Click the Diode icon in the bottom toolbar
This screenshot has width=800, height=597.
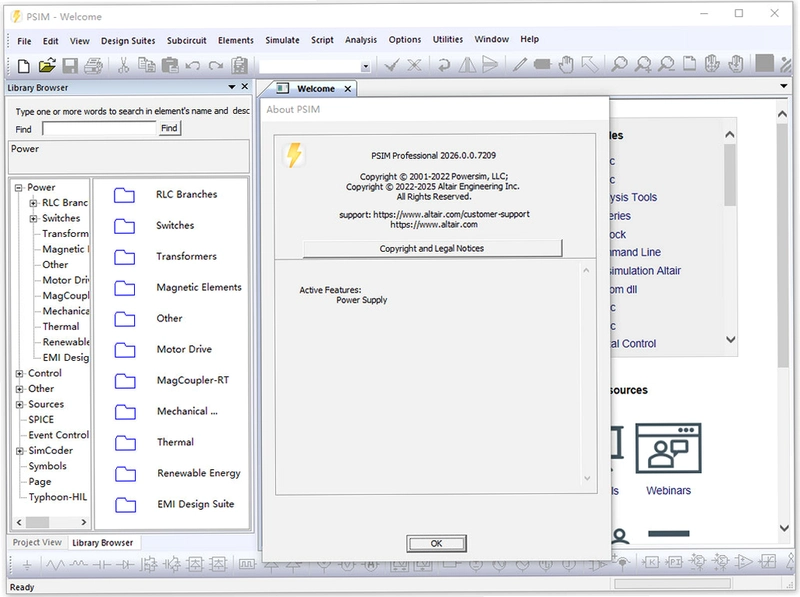pos(125,565)
